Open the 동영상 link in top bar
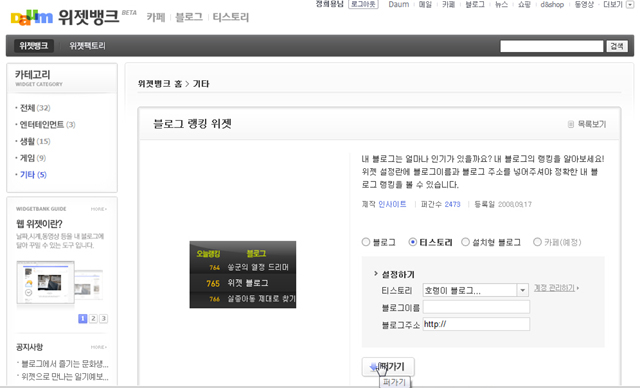Image resolution: width=640 pixels, height=388 pixels. [584, 4]
